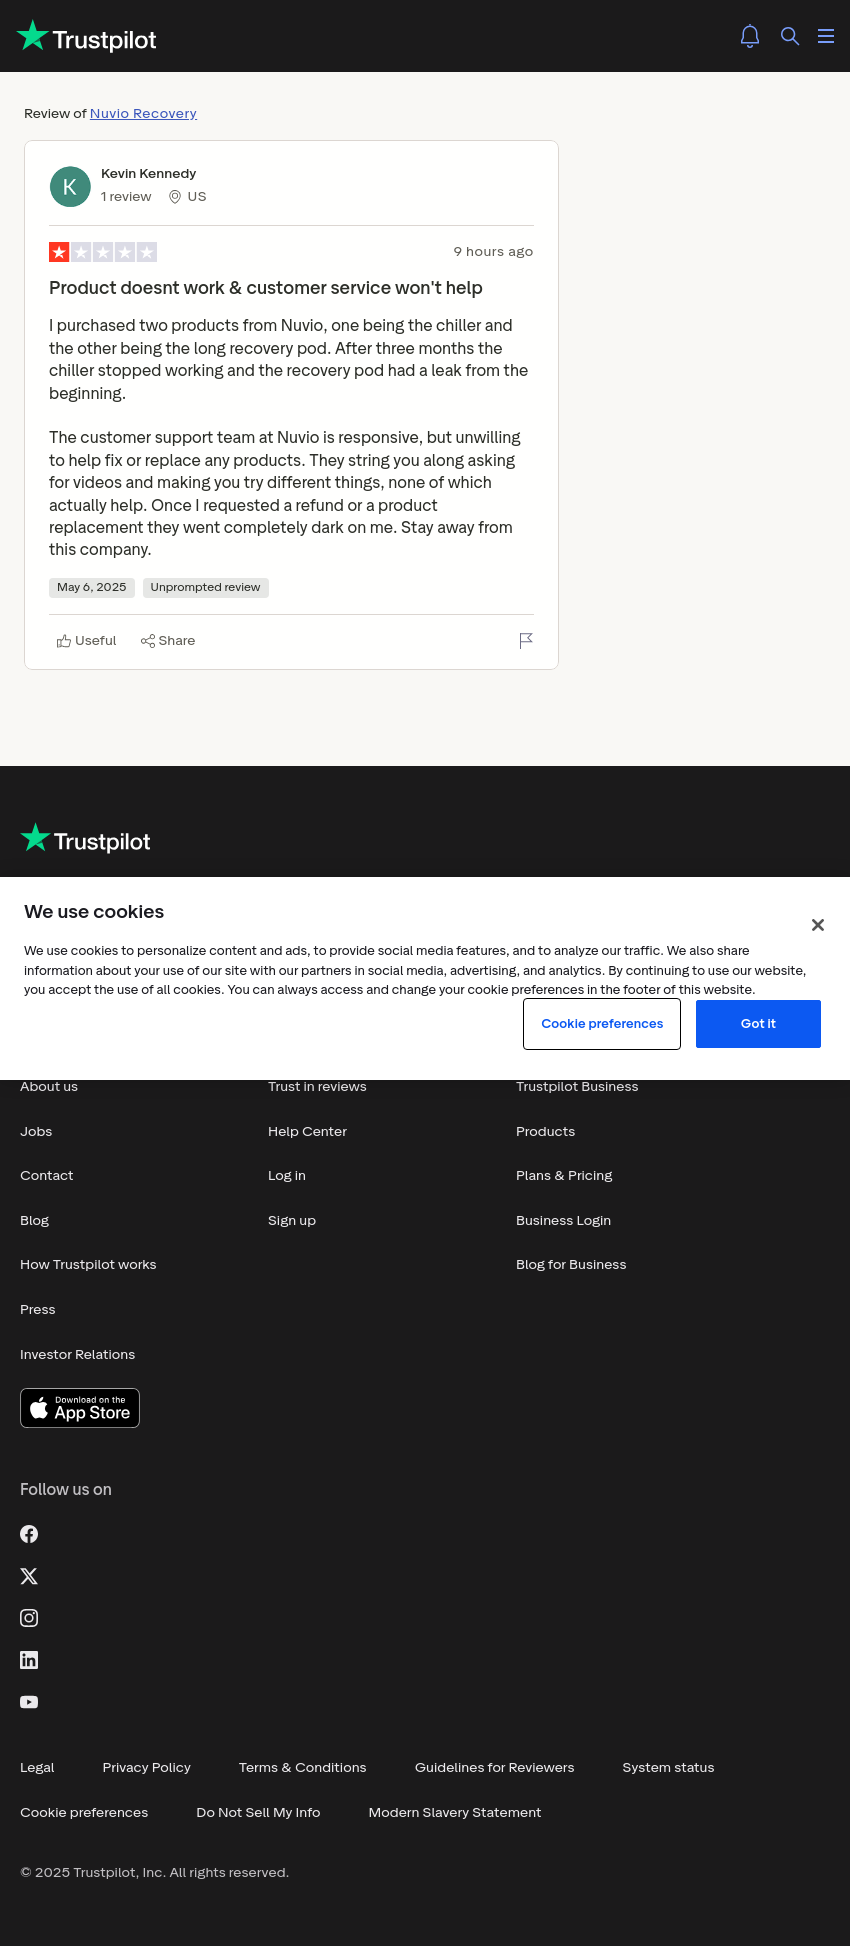Open the Facebook social icon
This screenshot has width=850, height=1946.
click(x=29, y=1534)
